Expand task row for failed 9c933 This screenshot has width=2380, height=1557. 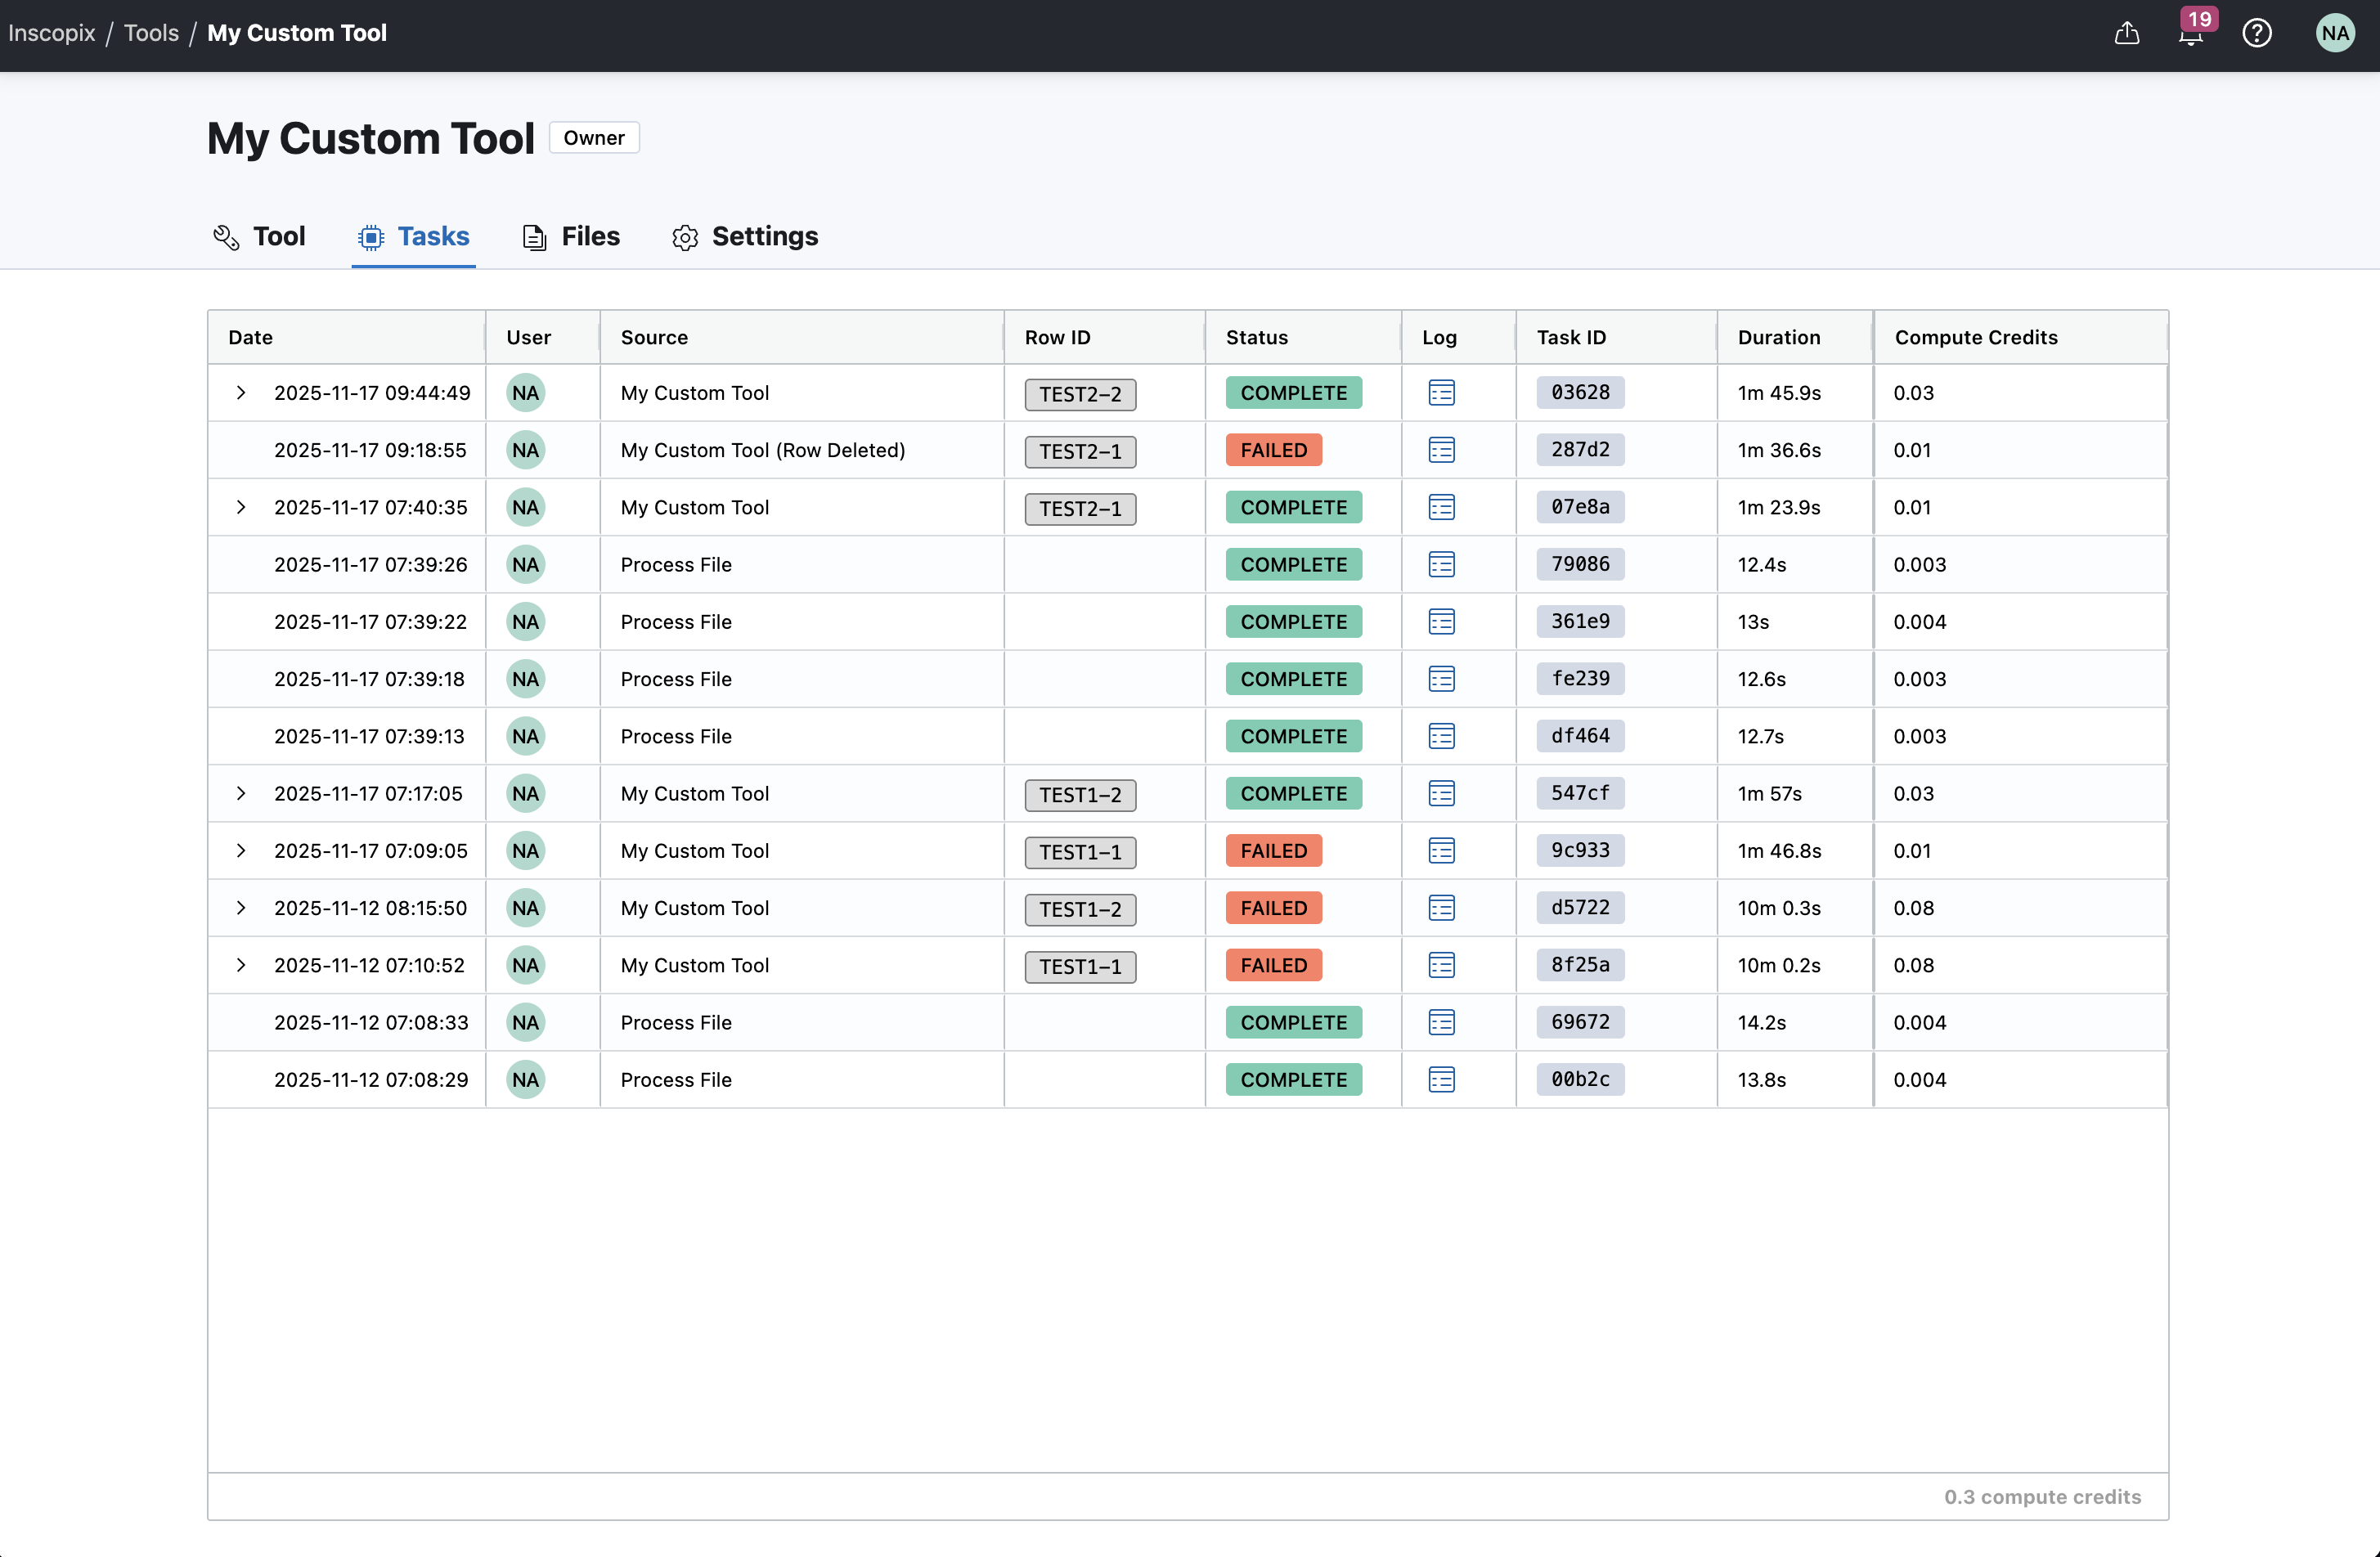(241, 850)
